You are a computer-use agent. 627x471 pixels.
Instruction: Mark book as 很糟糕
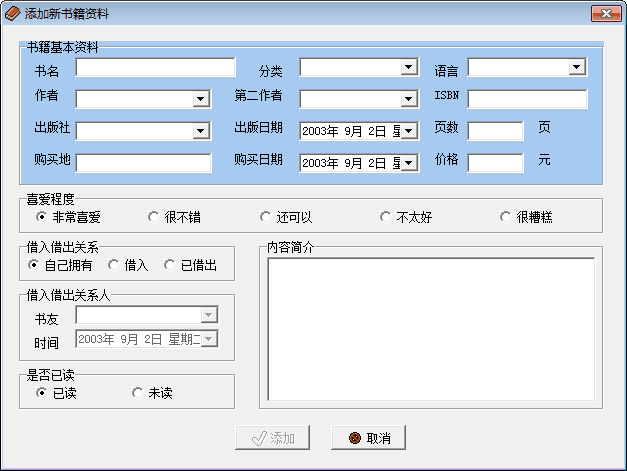tap(505, 217)
